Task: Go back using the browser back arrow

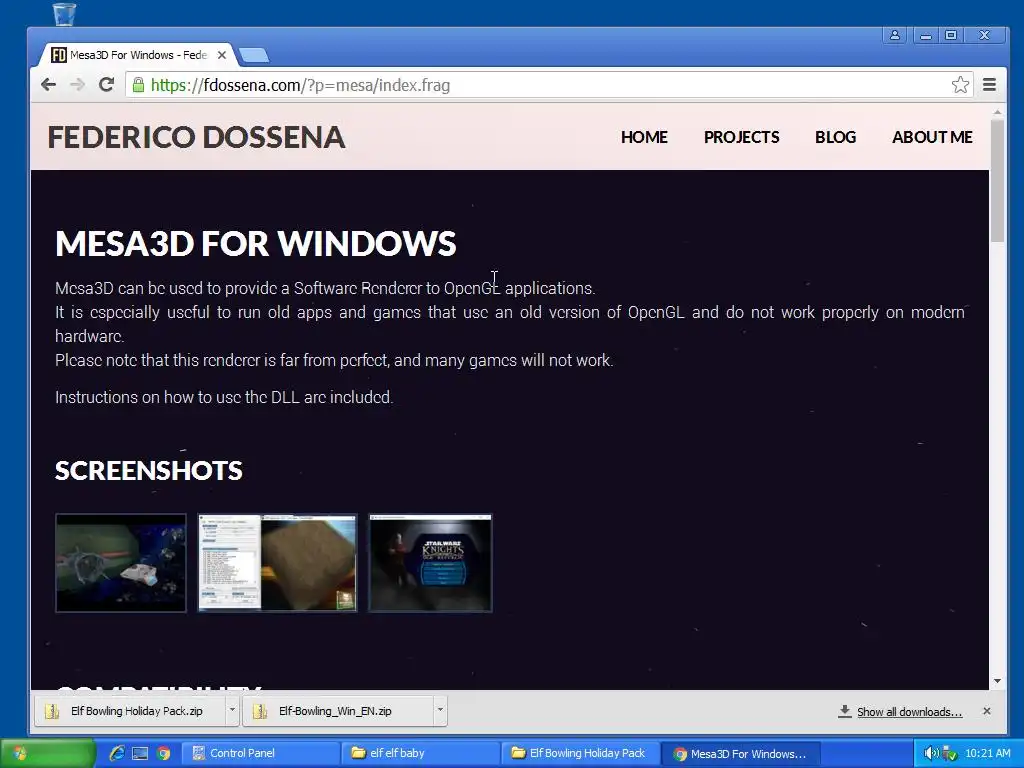Action: coord(48,85)
